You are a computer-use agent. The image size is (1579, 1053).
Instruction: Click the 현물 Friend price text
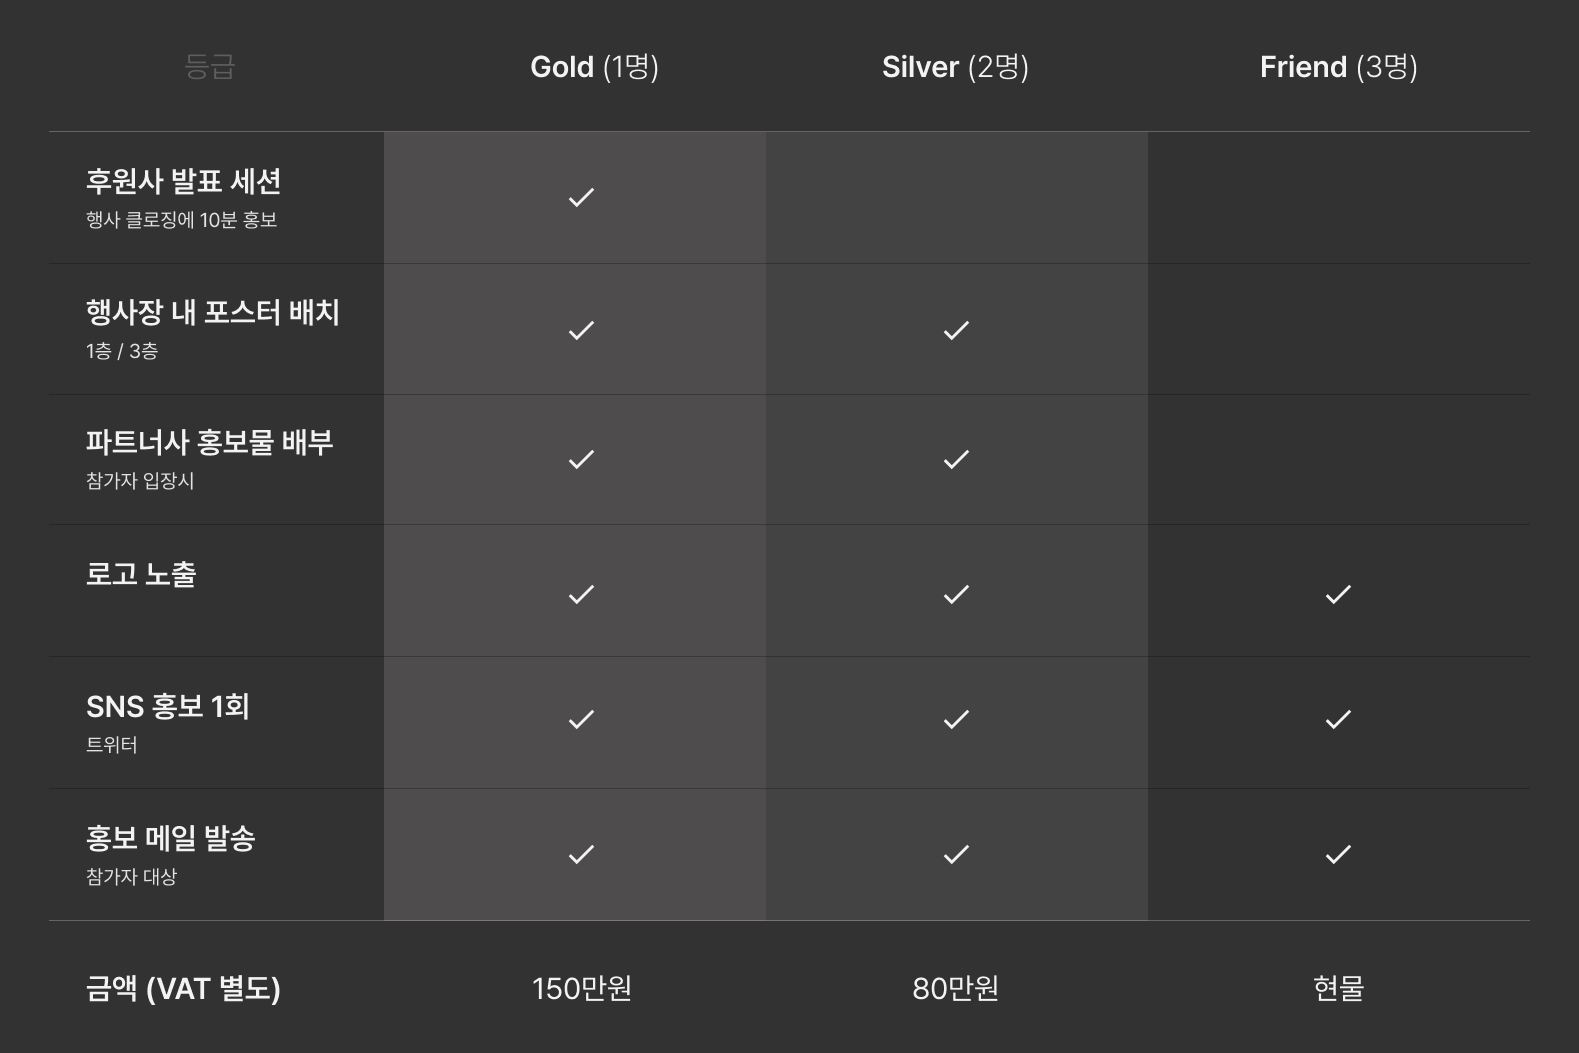pos(1338,988)
